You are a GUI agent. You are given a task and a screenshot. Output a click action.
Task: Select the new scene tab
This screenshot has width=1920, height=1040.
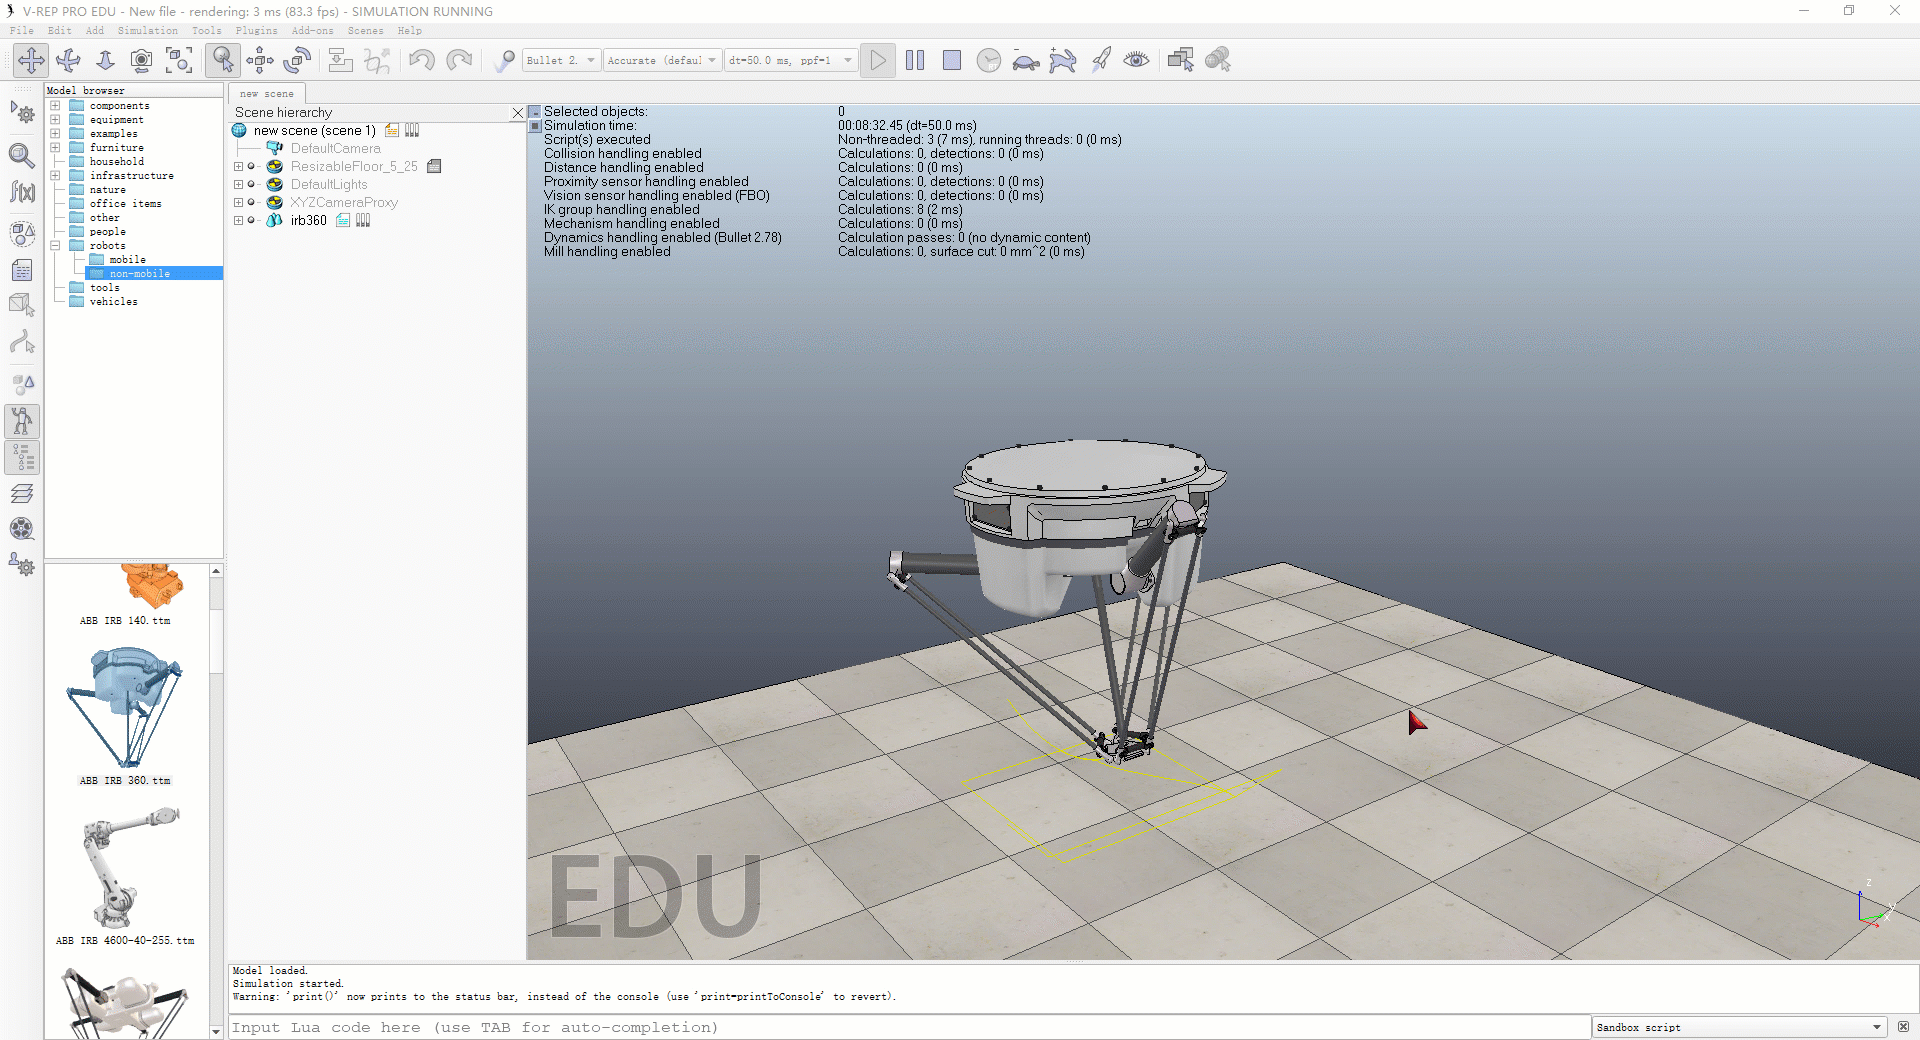pos(267,94)
